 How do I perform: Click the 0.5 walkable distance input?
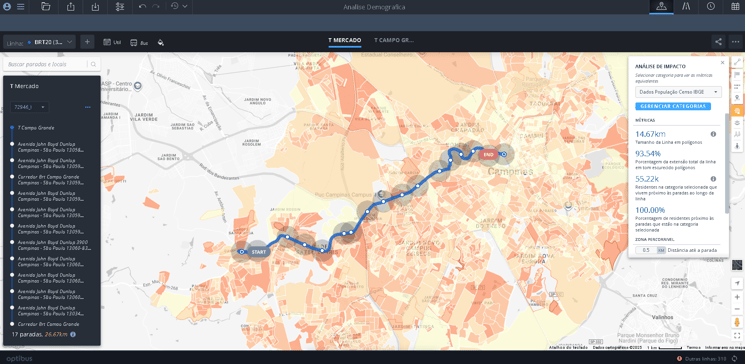click(x=646, y=250)
